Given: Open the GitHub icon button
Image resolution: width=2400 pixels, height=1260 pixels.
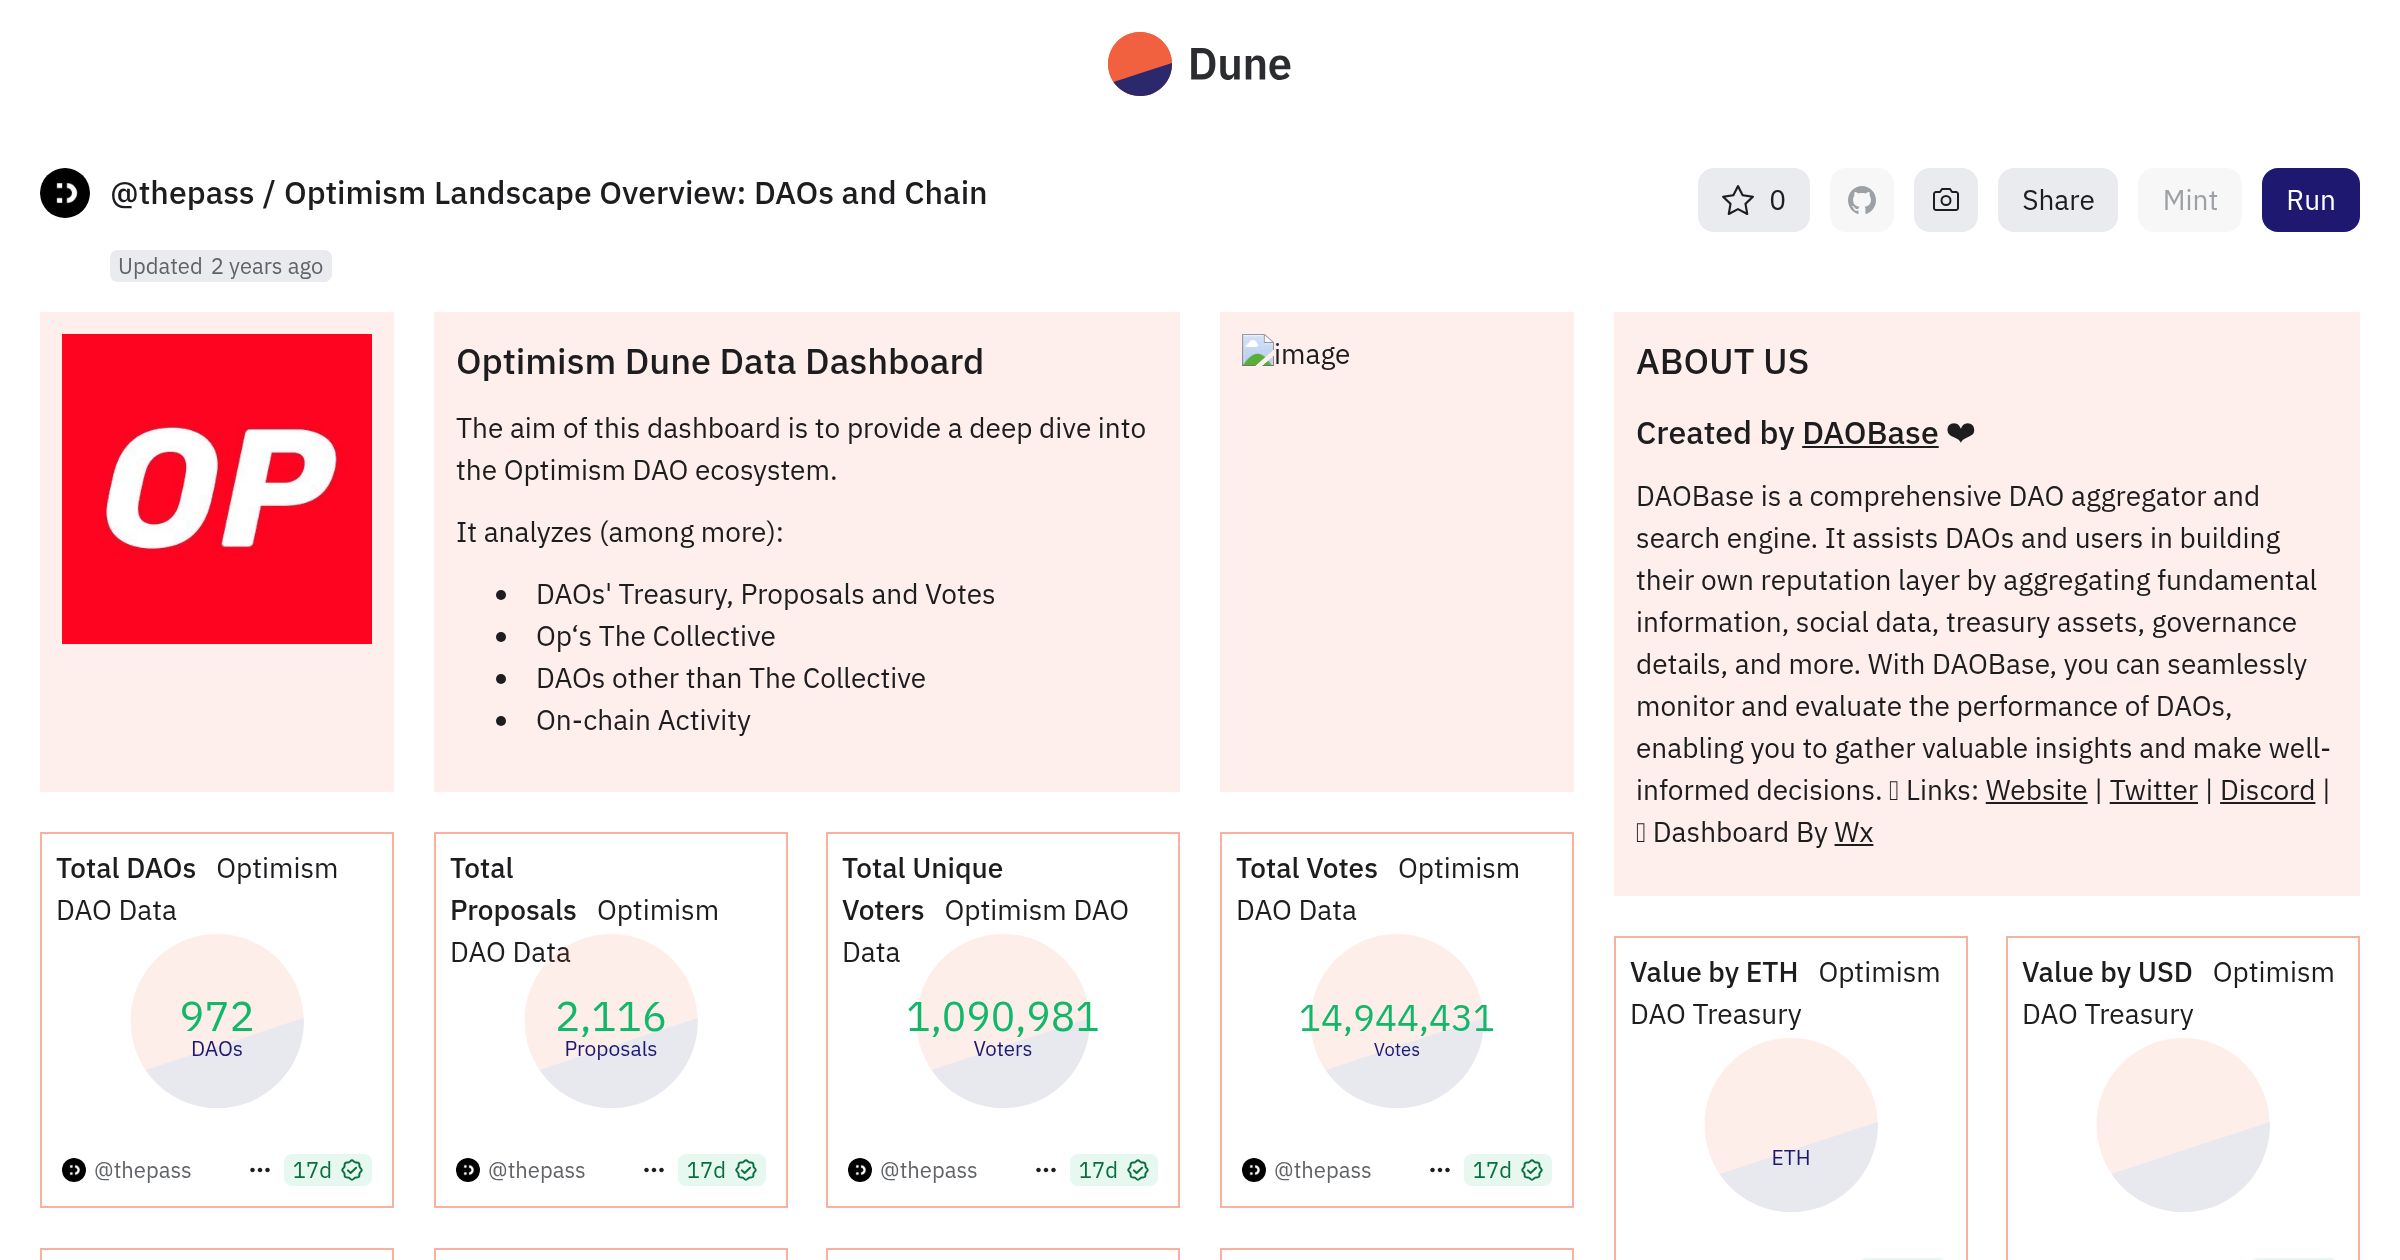Looking at the screenshot, I should pos(1862,200).
